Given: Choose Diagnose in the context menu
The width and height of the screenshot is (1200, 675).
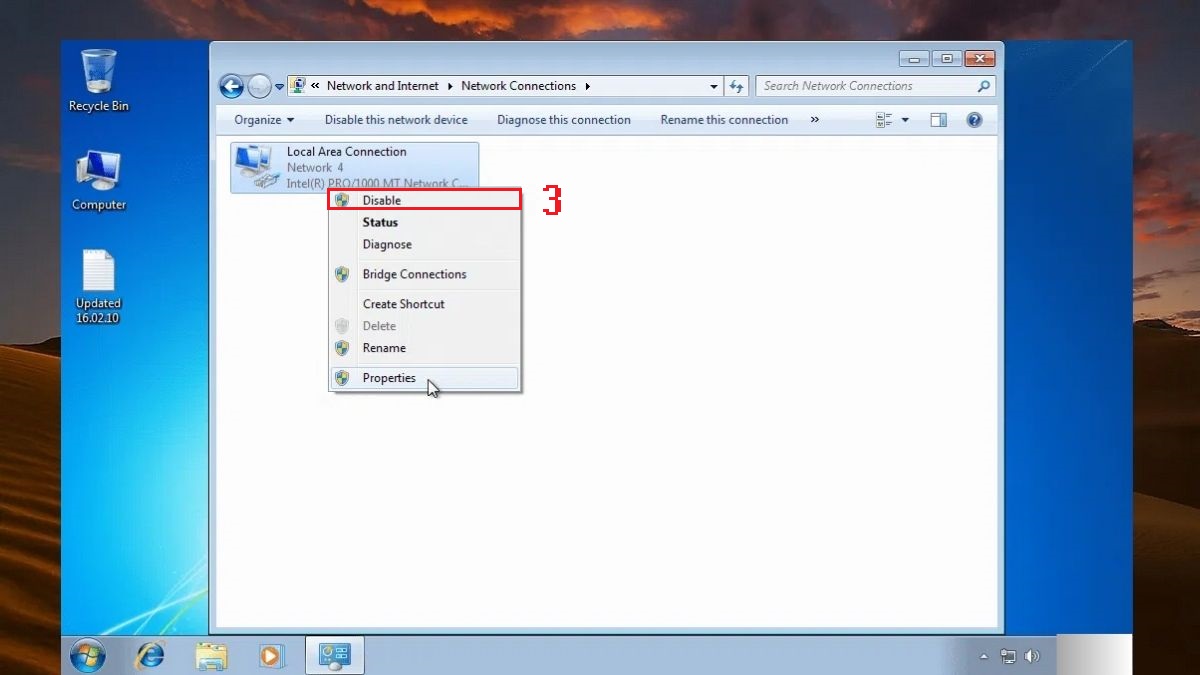Looking at the screenshot, I should pos(425,244).
